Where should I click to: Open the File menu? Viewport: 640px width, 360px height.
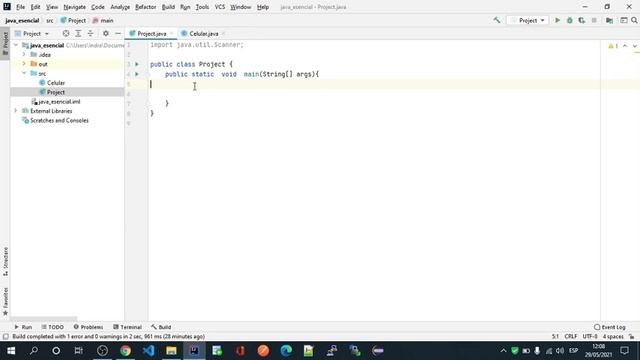tap(20, 7)
